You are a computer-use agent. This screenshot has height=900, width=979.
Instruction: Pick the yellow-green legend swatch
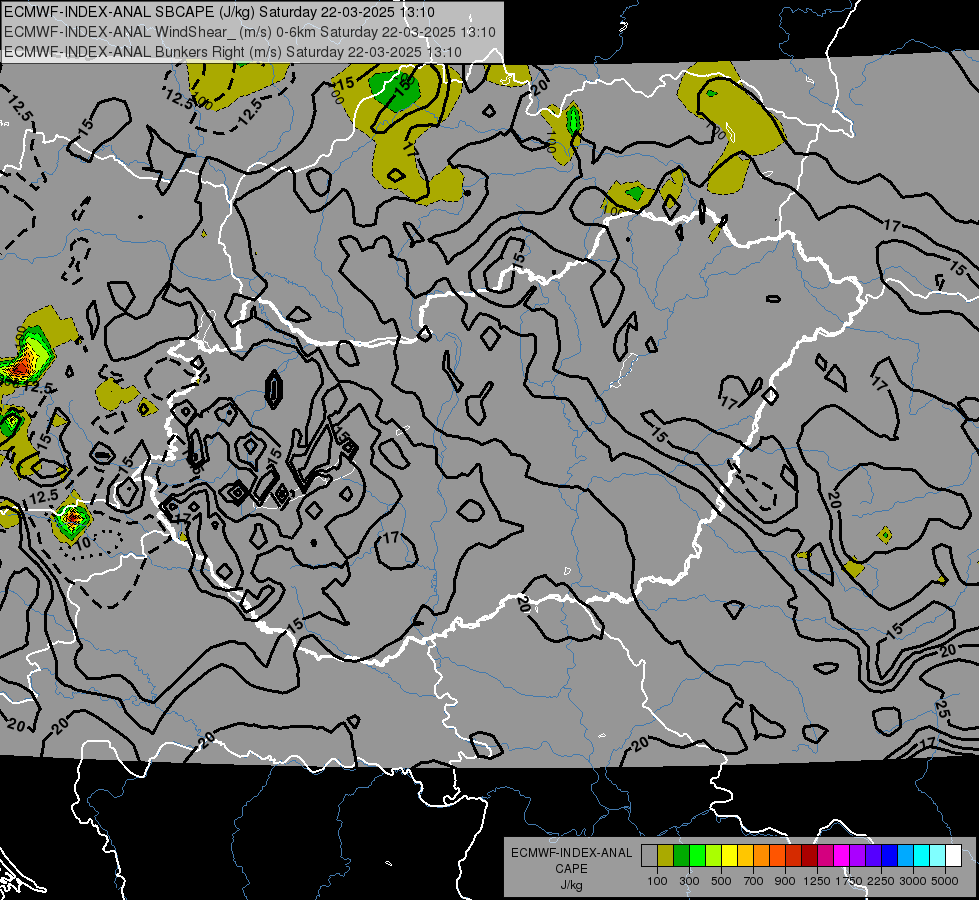(713, 856)
